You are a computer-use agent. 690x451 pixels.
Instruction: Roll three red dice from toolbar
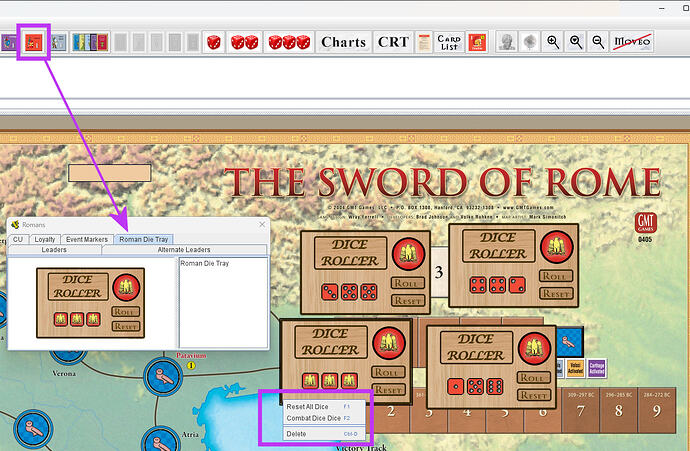point(289,42)
